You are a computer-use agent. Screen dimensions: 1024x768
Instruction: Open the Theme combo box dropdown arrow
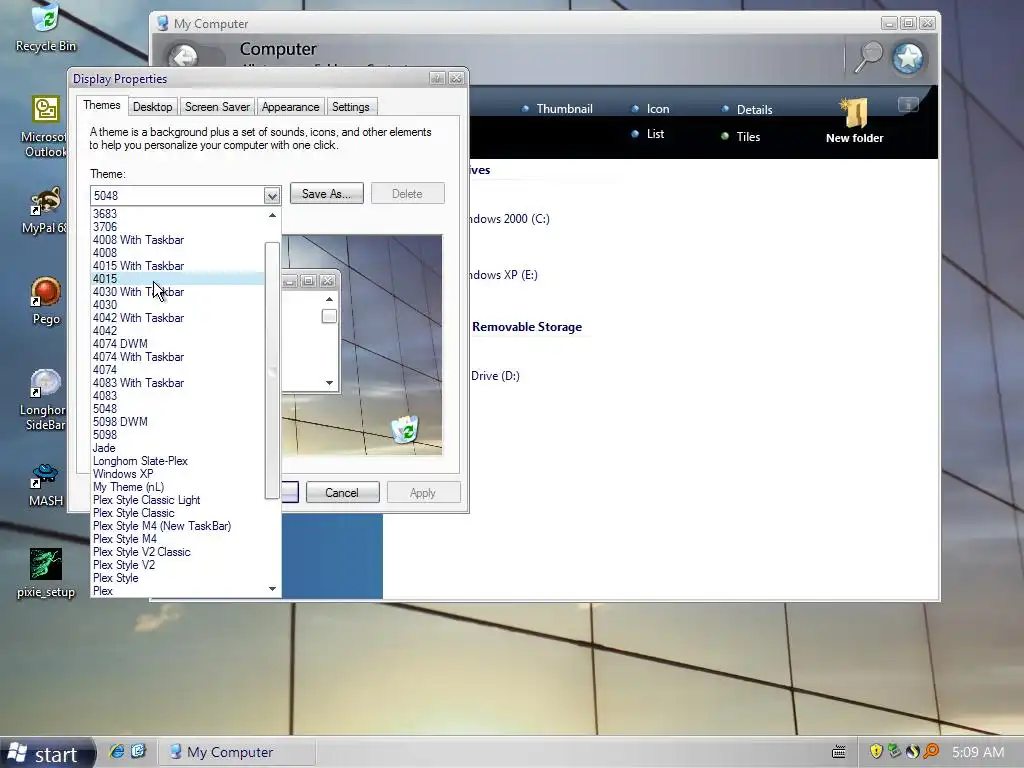point(272,195)
